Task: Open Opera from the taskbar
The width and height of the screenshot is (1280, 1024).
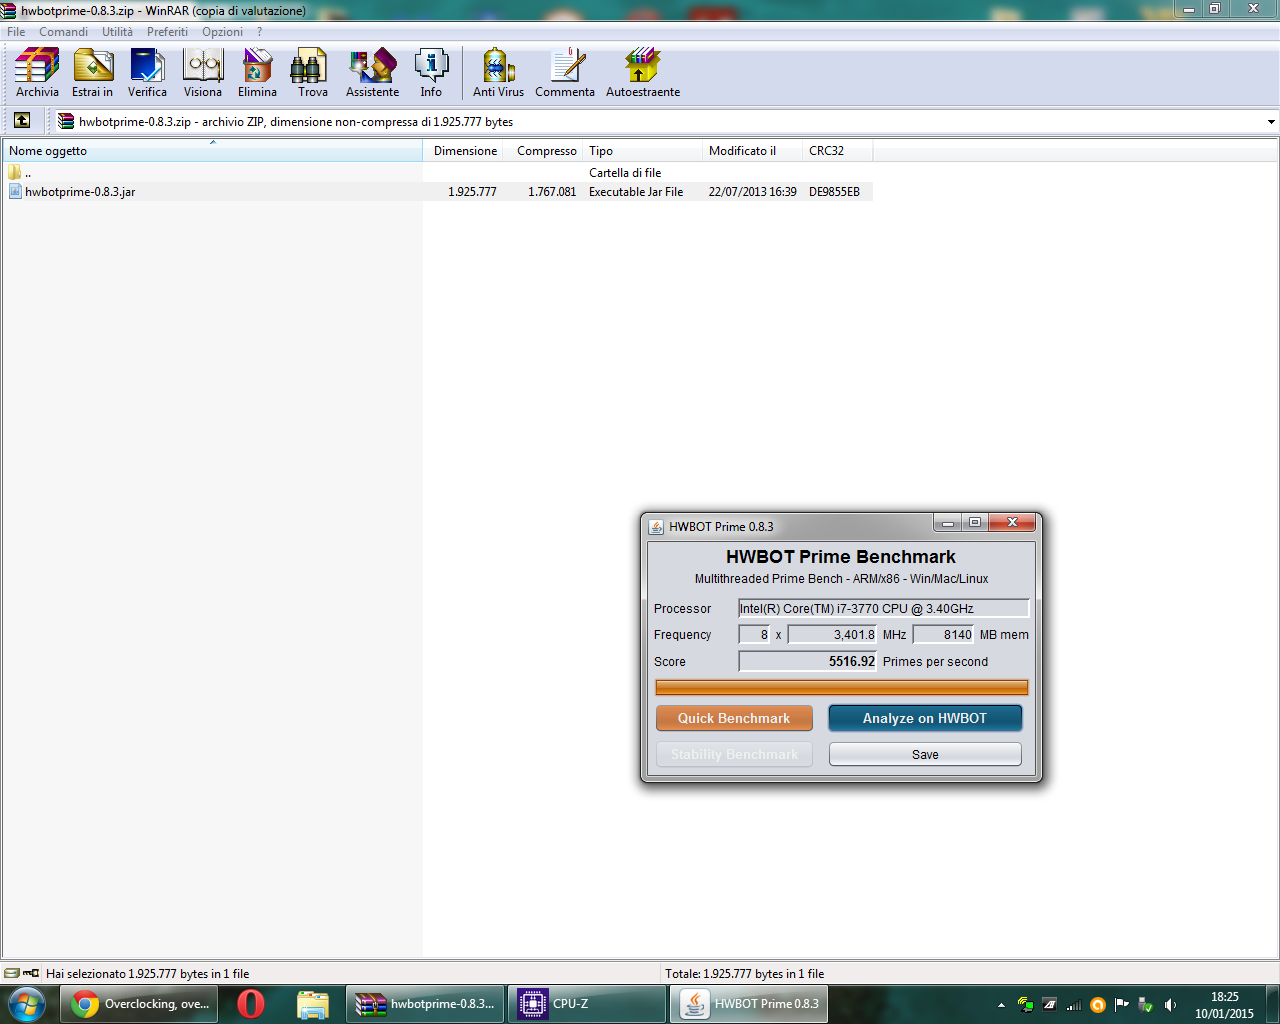Action: pyautogui.click(x=250, y=1004)
